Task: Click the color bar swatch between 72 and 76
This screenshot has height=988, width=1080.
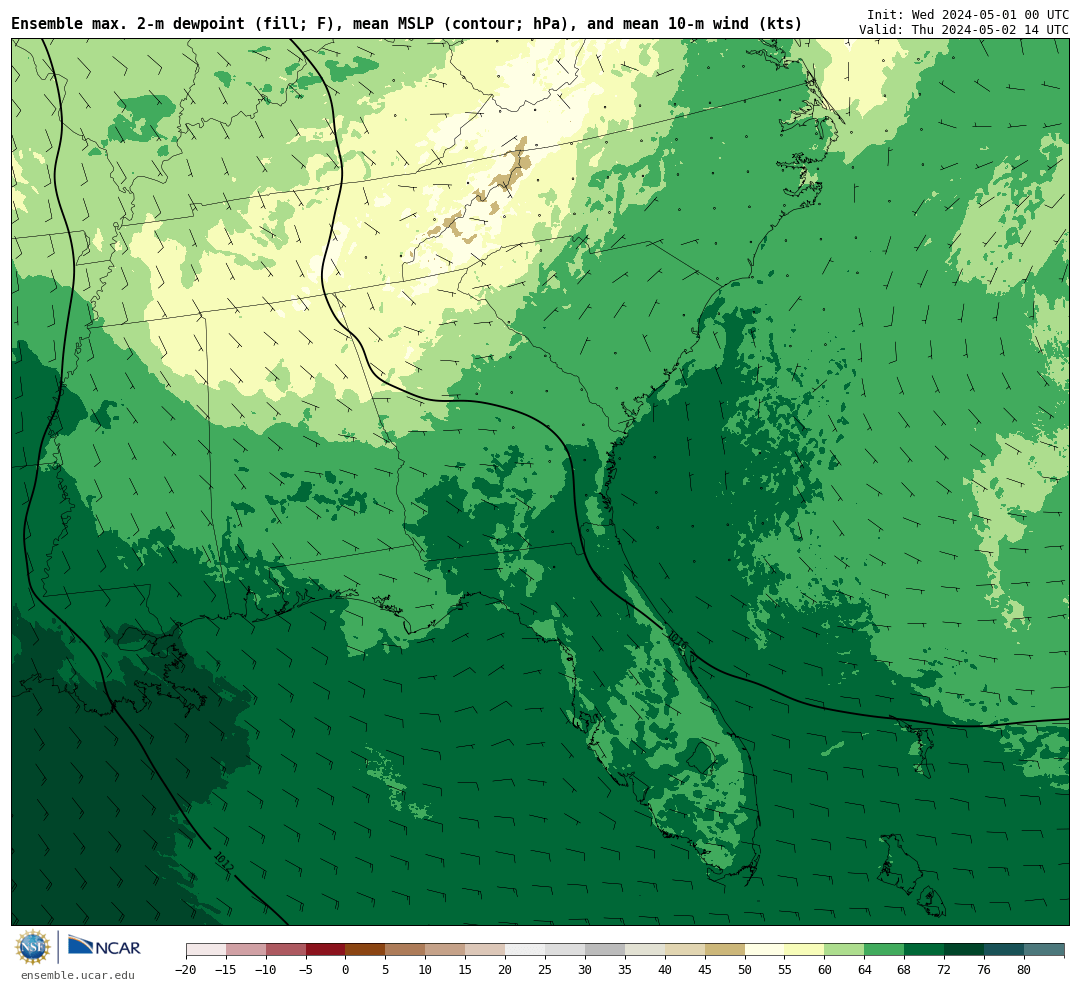Action: [x=965, y=949]
